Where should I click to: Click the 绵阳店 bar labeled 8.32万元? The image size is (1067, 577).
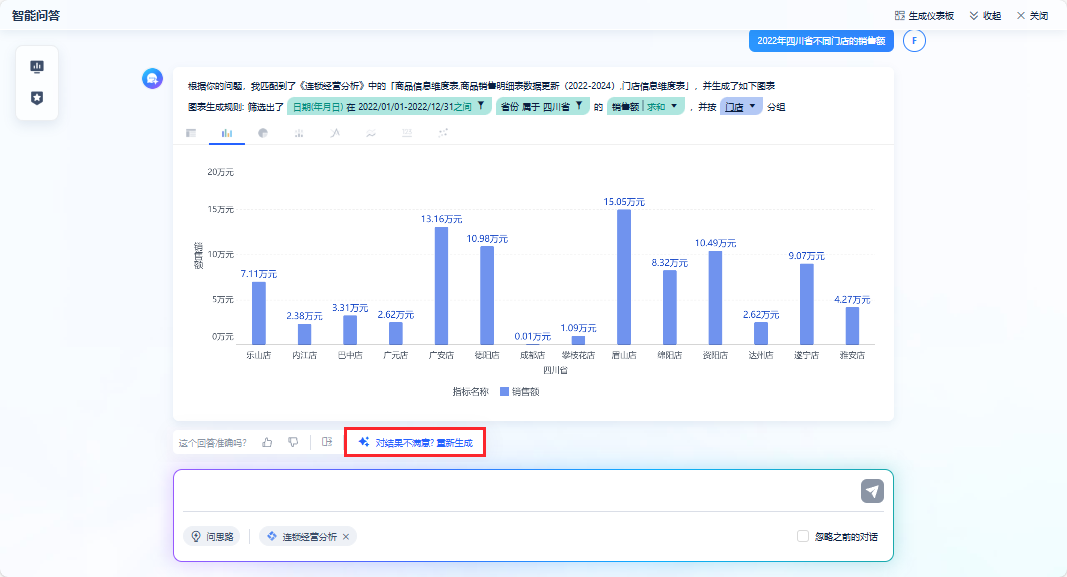coord(670,308)
